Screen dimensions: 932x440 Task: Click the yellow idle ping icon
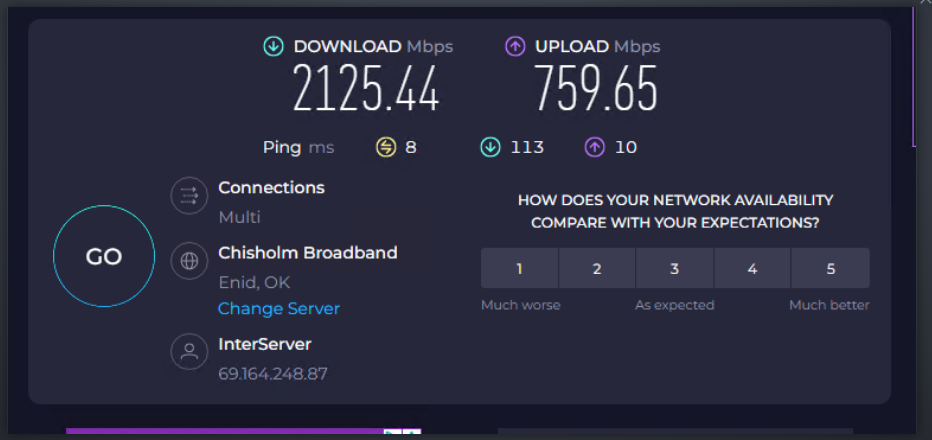pos(386,148)
